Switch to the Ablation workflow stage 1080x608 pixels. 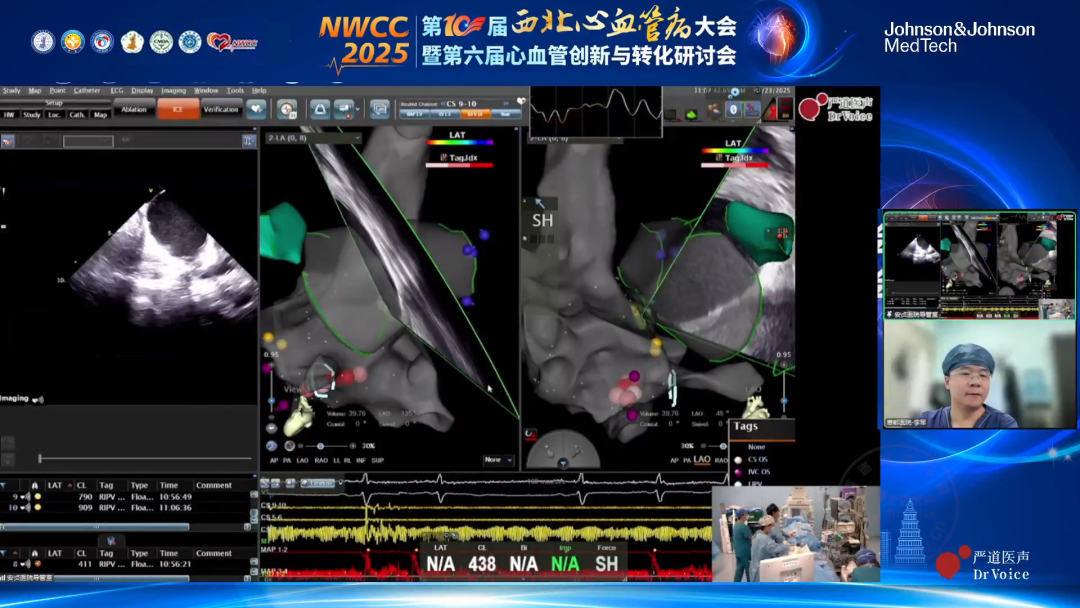click(x=134, y=109)
